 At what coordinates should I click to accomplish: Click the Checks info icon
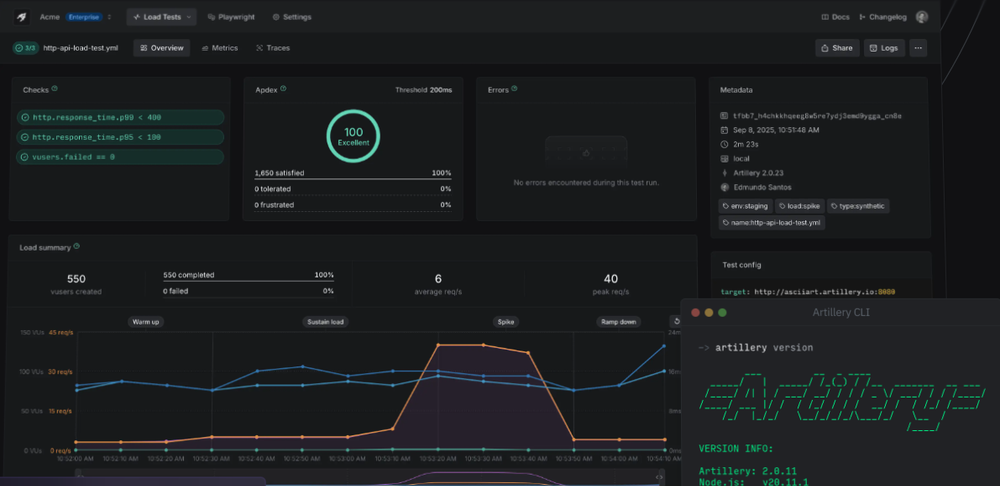click(54, 89)
